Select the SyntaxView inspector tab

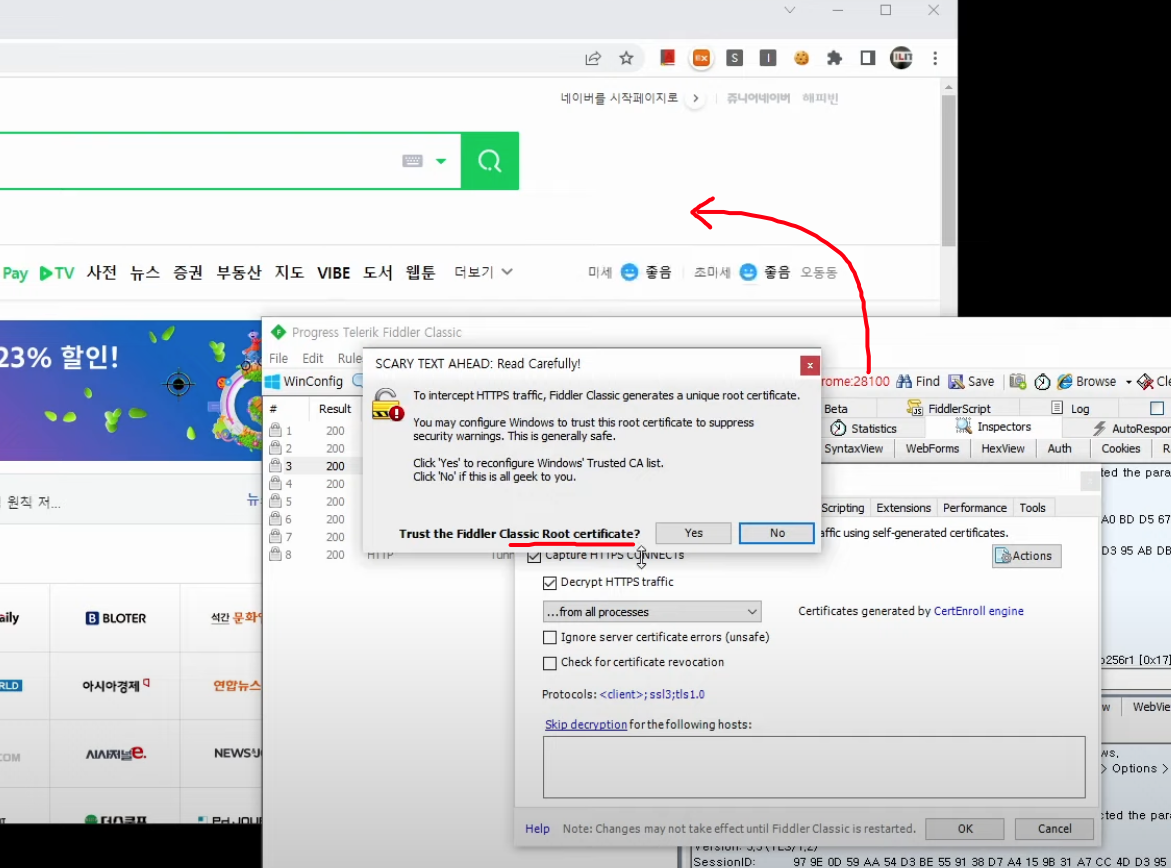(x=854, y=448)
